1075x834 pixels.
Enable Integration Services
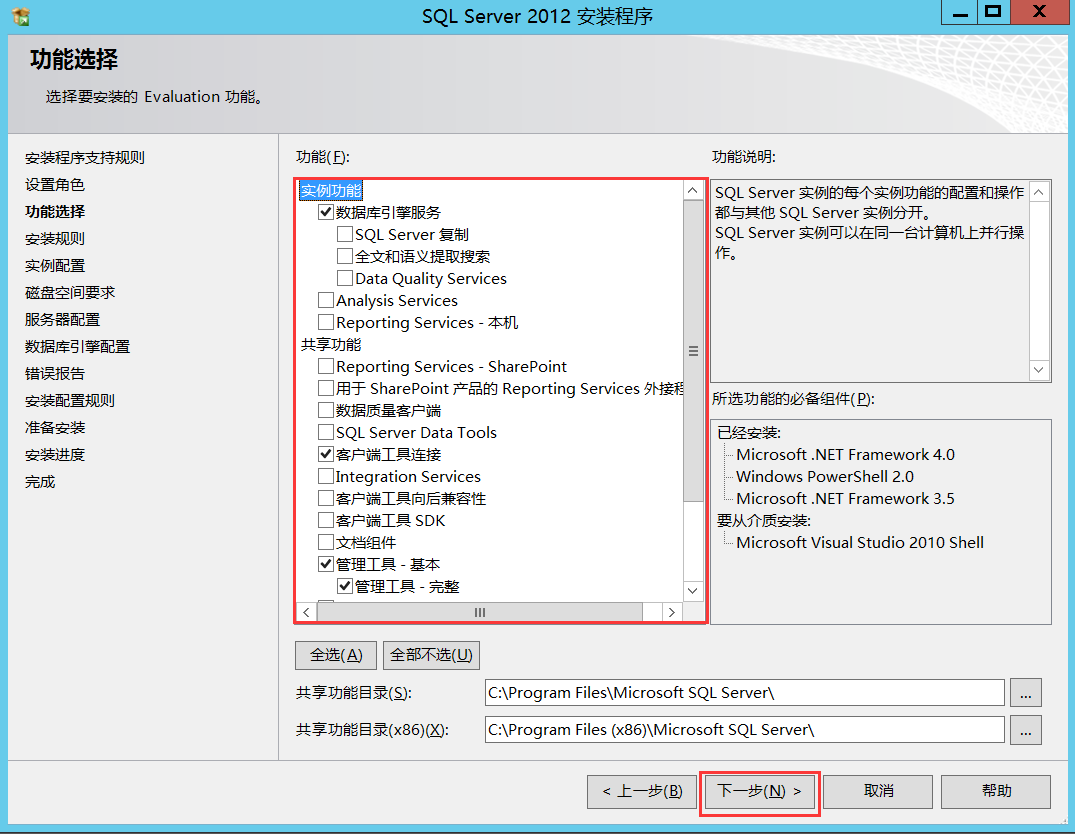click(x=326, y=476)
